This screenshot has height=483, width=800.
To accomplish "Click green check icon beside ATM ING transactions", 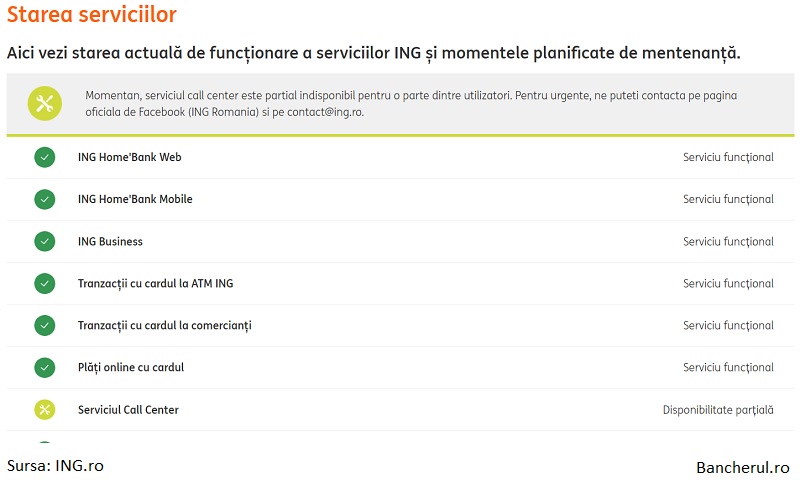I will (x=44, y=284).
